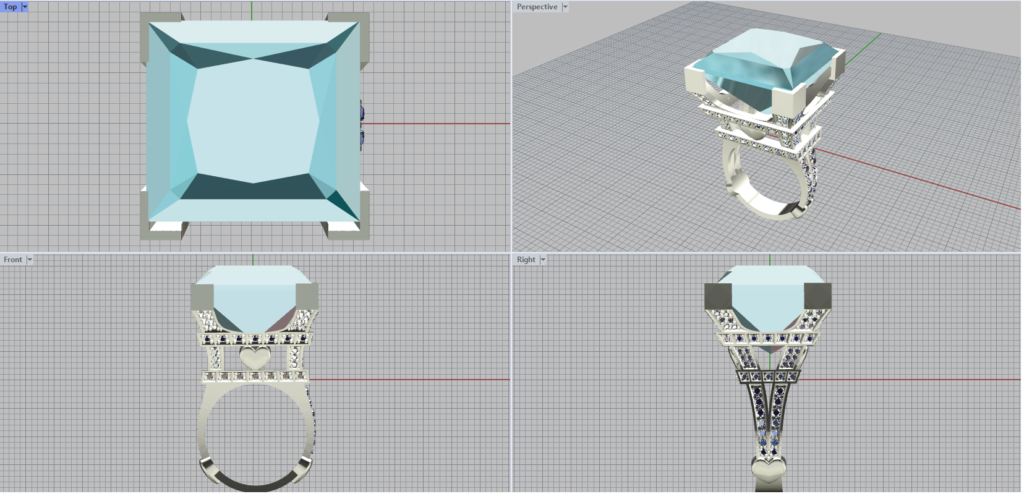Open the Top viewport dropdown arrow
This screenshot has height=494, width=1024.
click(x=24, y=7)
